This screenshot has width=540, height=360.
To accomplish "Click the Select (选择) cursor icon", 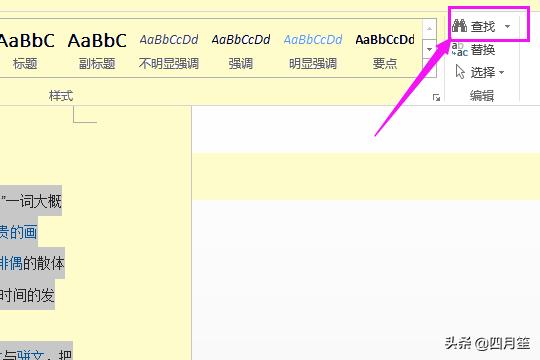I will (460, 72).
